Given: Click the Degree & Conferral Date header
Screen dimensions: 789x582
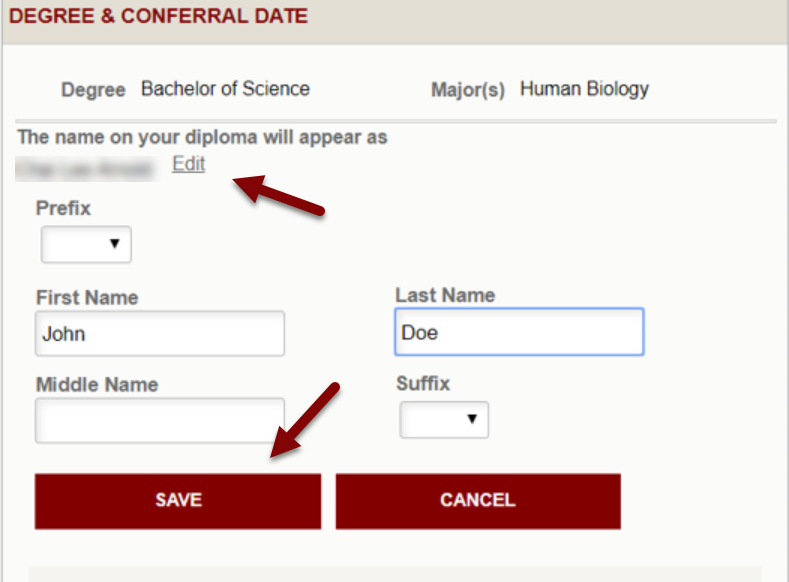Looking at the screenshot, I should (x=159, y=16).
